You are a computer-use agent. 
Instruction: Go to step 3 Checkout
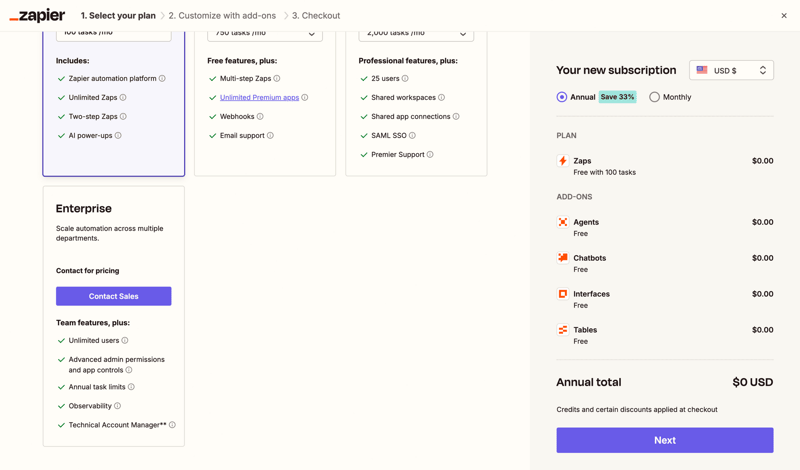[316, 16]
